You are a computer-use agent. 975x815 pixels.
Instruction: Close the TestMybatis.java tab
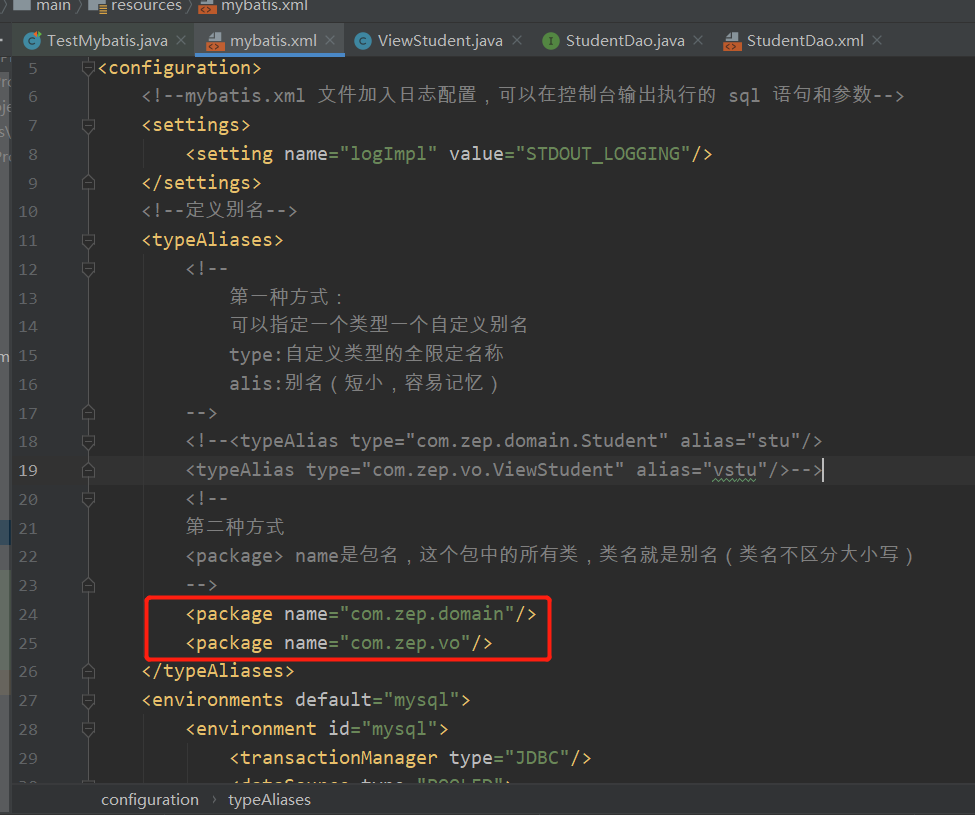(181, 40)
